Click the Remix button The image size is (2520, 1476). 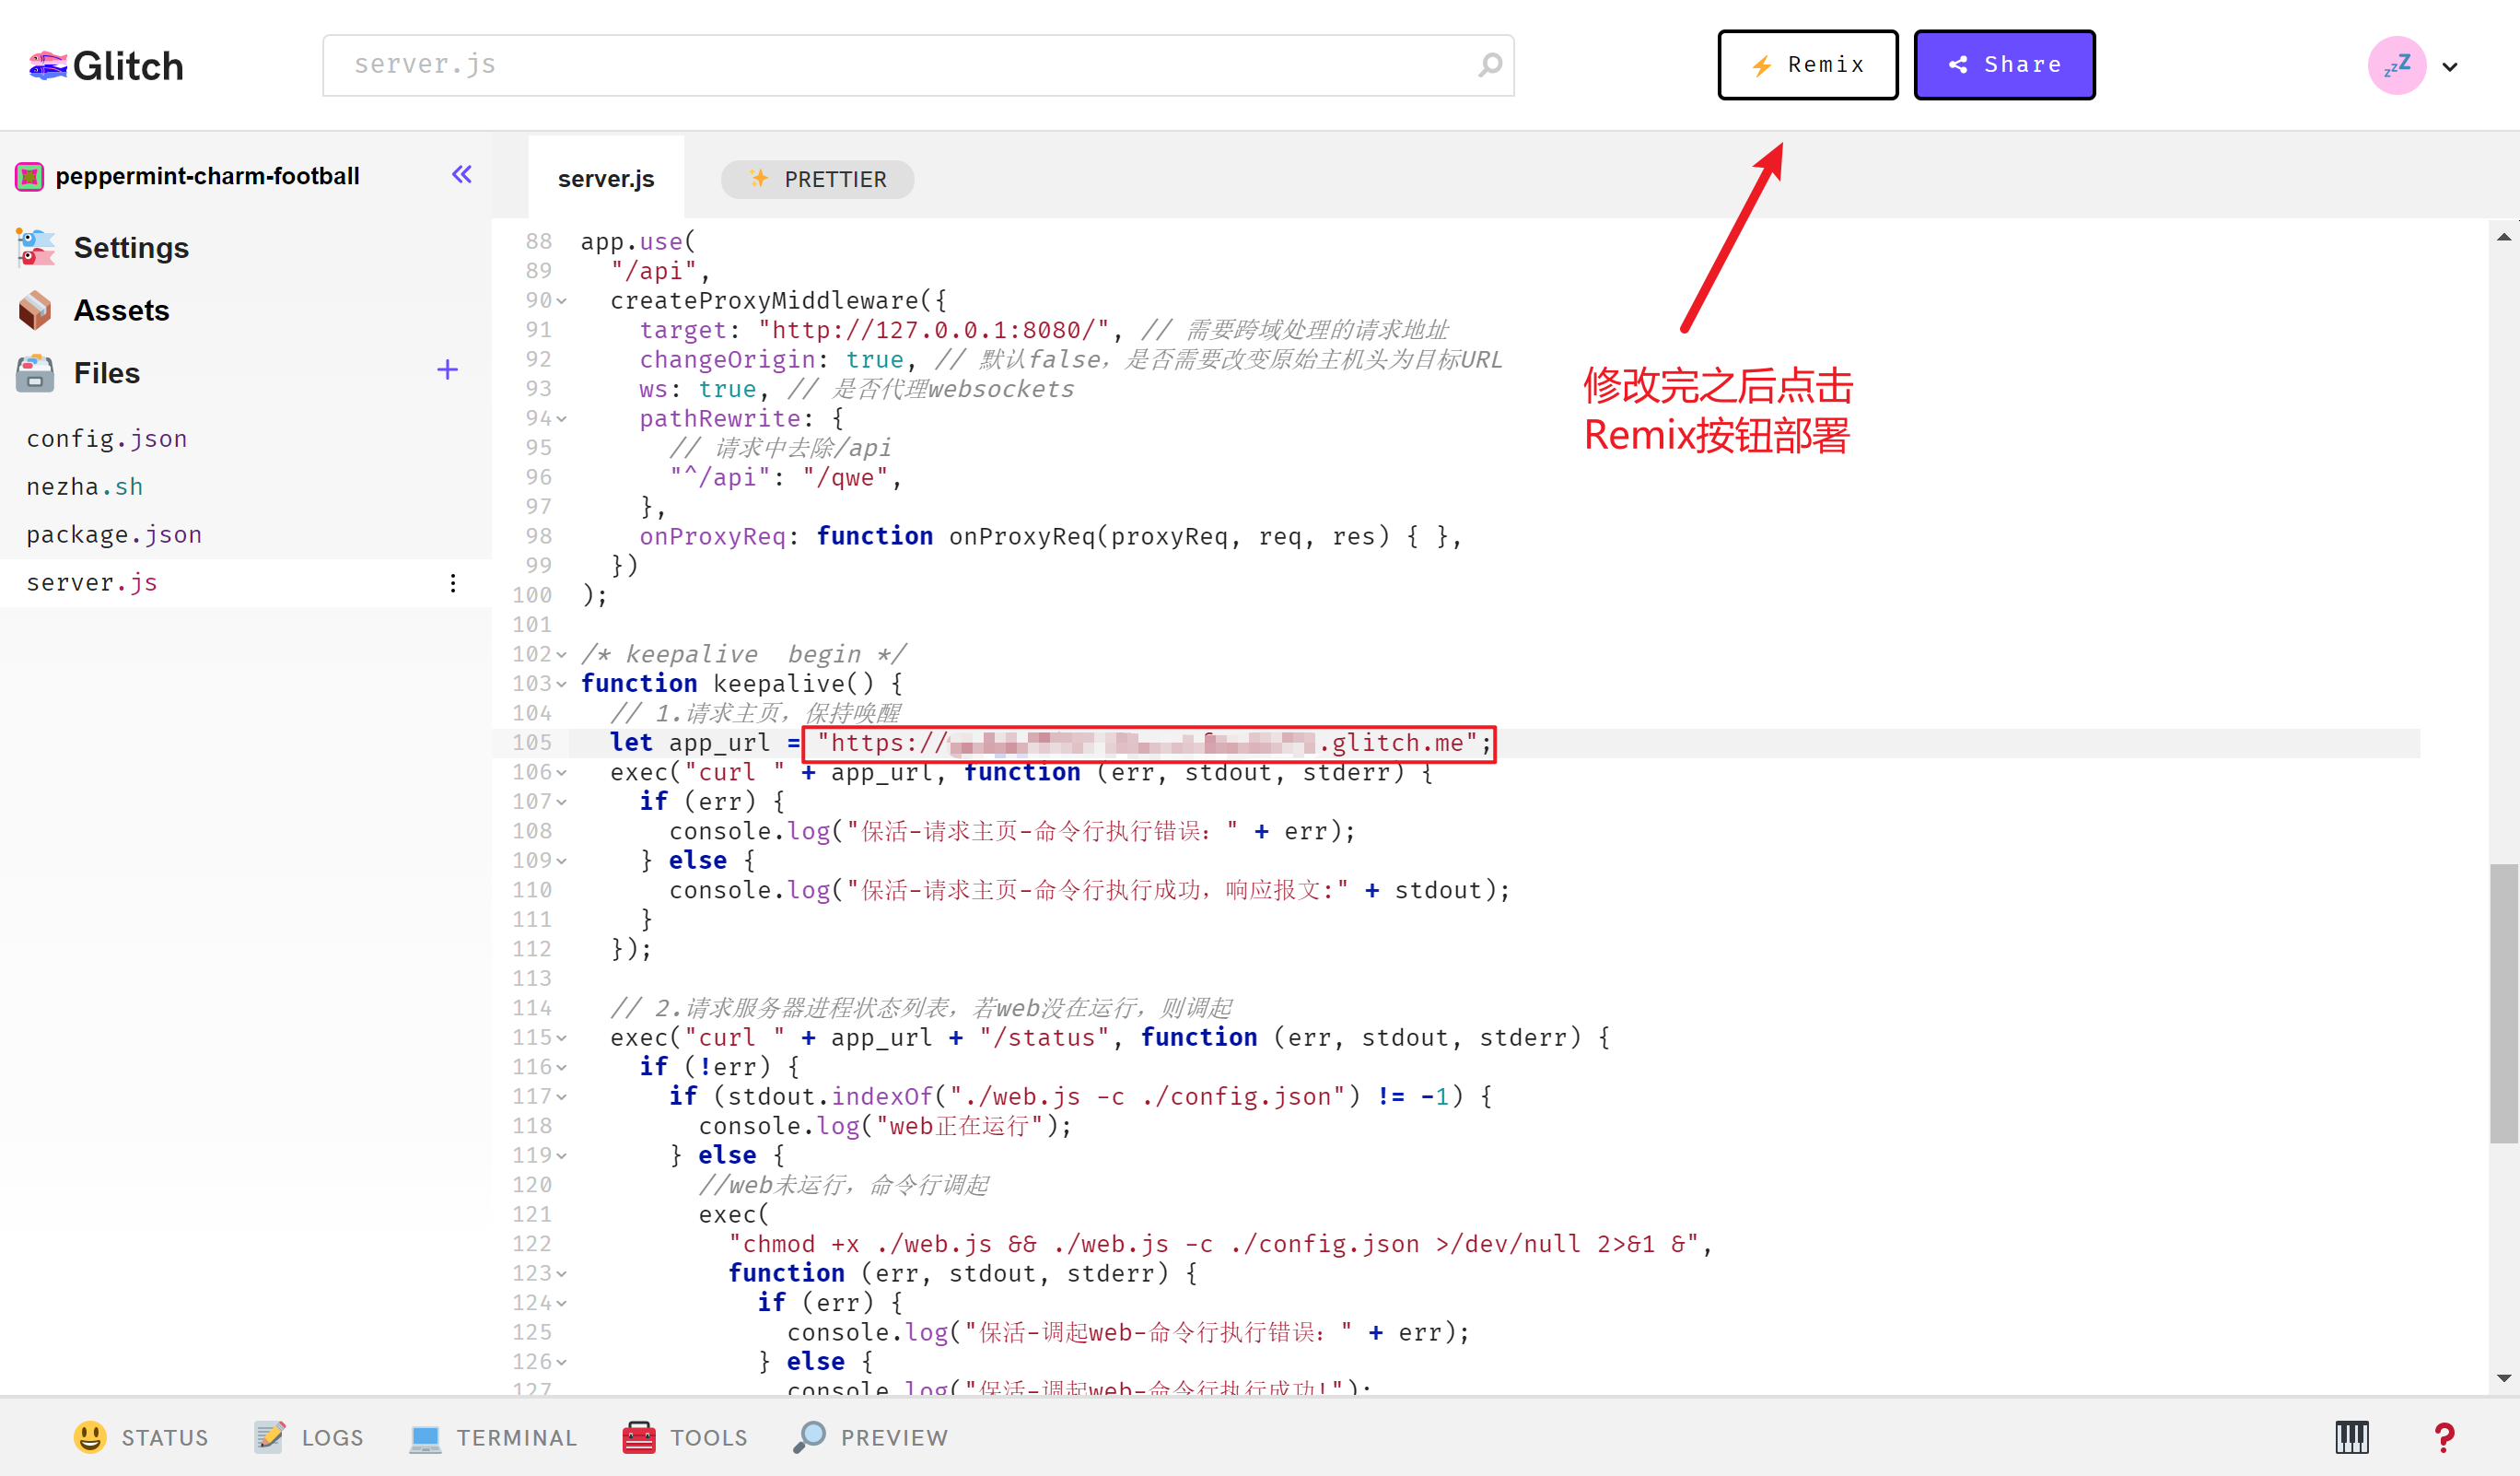click(1807, 65)
